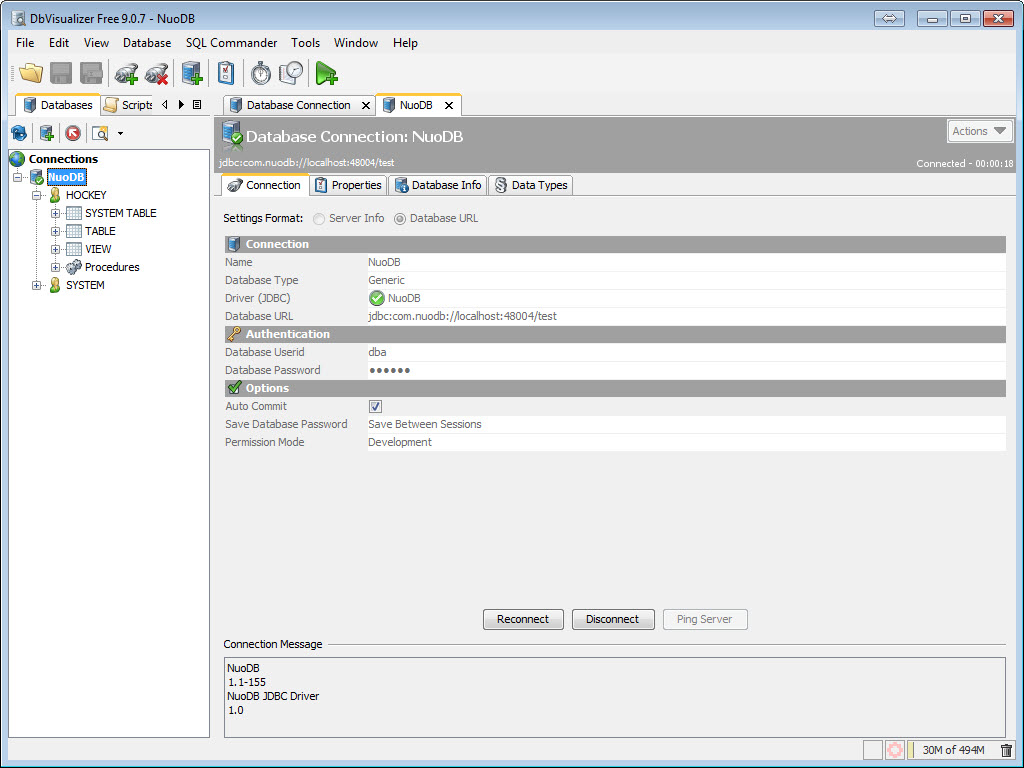Toggle the Auto Commit checkbox

pyautogui.click(x=376, y=407)
